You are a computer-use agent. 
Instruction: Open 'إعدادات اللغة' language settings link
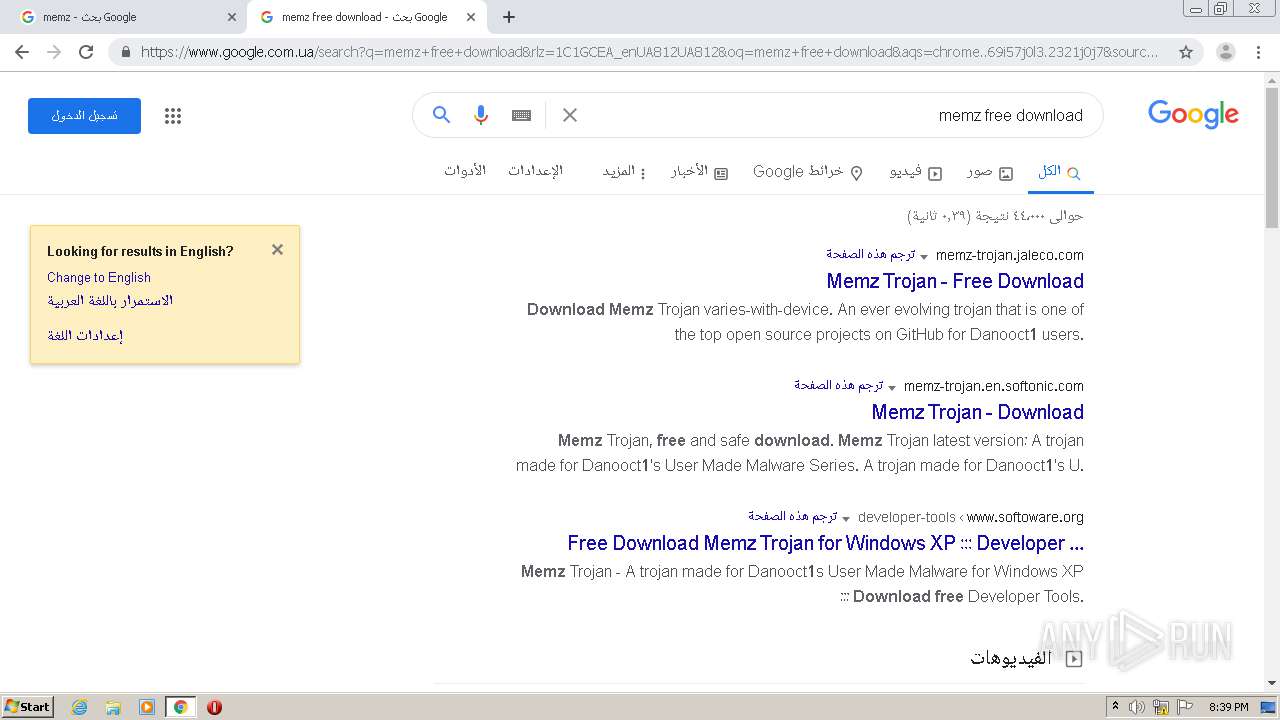tap(85, 335)
